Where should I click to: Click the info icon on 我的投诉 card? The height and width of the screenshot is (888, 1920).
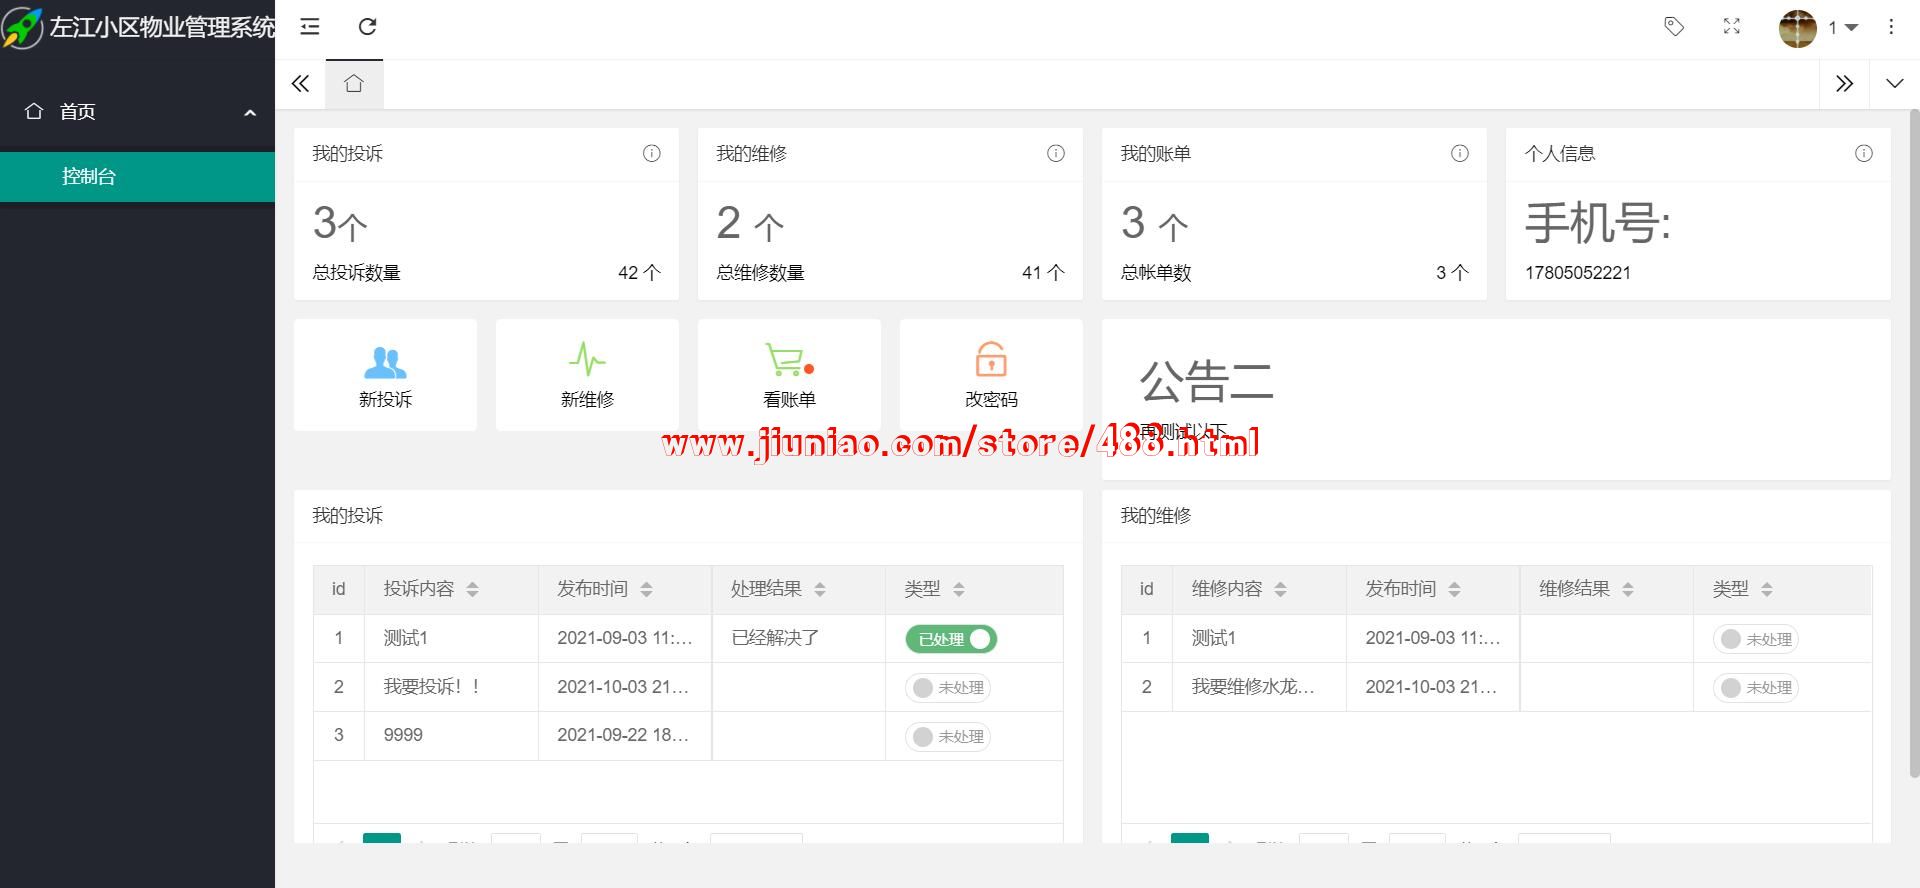(651, 153)
